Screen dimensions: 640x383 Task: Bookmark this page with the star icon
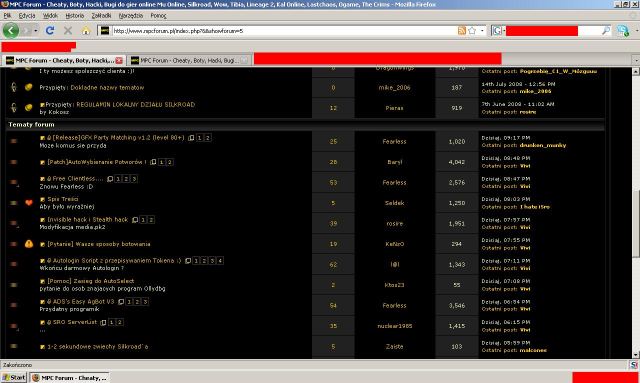[x=472, y=31]
